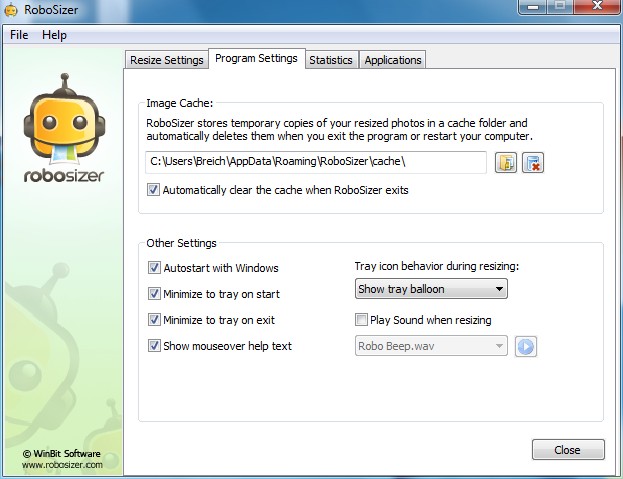Switch to the Resize Settings tab

point(166,60)
